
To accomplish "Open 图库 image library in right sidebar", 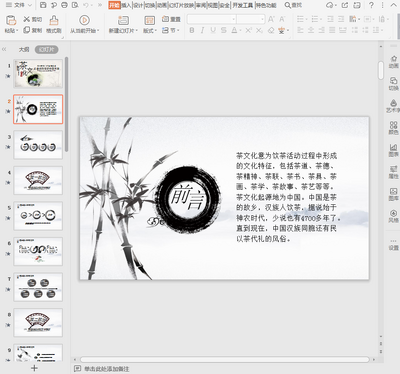I will [393, 194].
